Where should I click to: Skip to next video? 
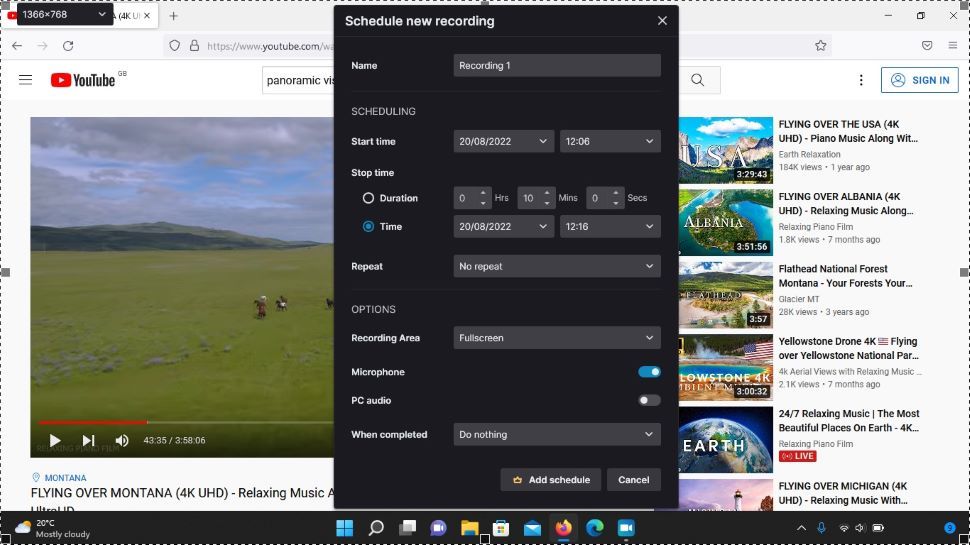coord(88,440)
